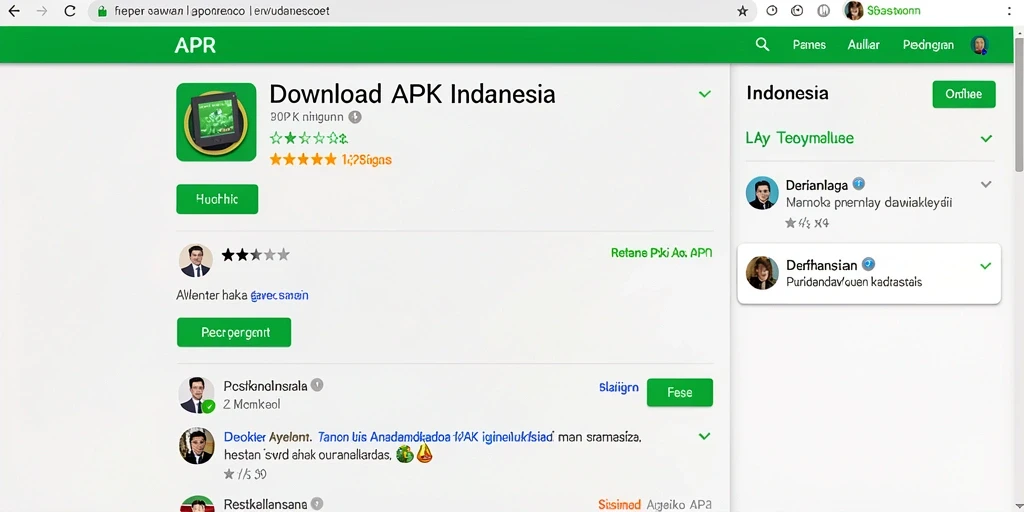1024x512 pixels.
Task: Open the Pames menu item
Action: tap(809, 44)
